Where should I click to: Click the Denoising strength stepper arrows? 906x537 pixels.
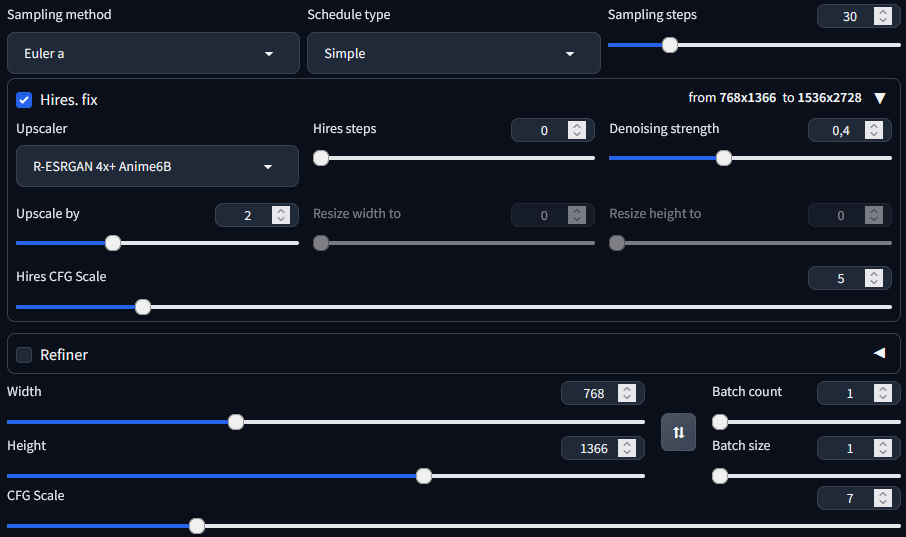click(874, 130)
